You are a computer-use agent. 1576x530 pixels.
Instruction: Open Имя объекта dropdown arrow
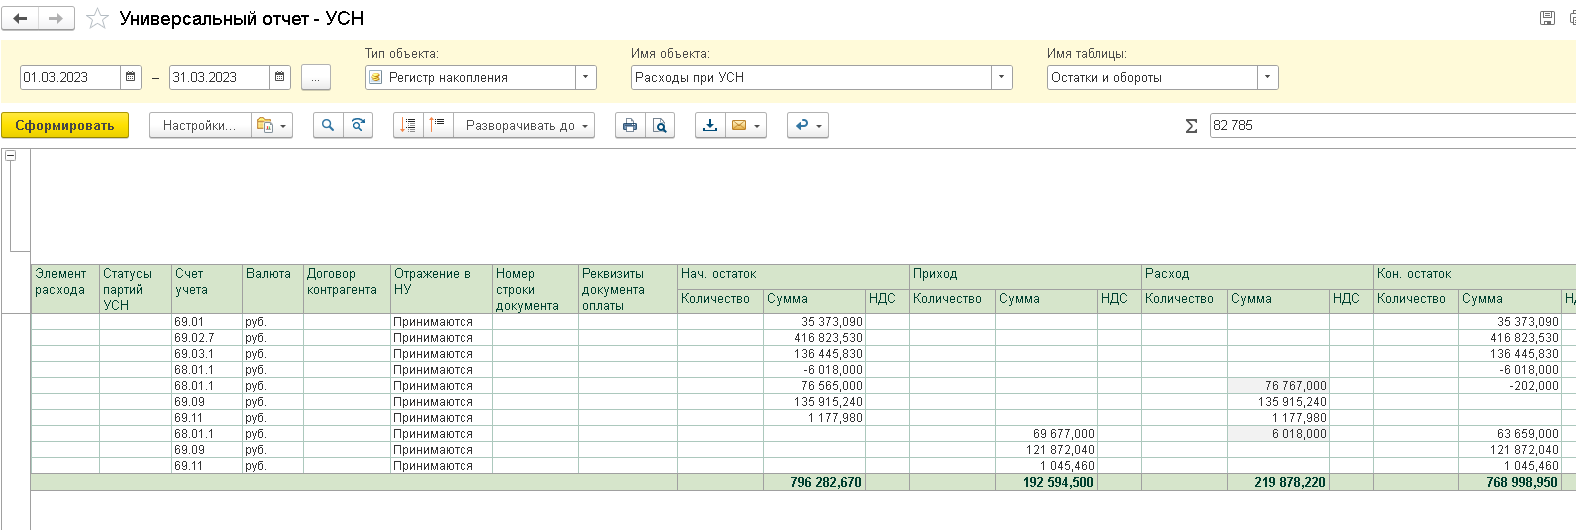point(1002,77)
